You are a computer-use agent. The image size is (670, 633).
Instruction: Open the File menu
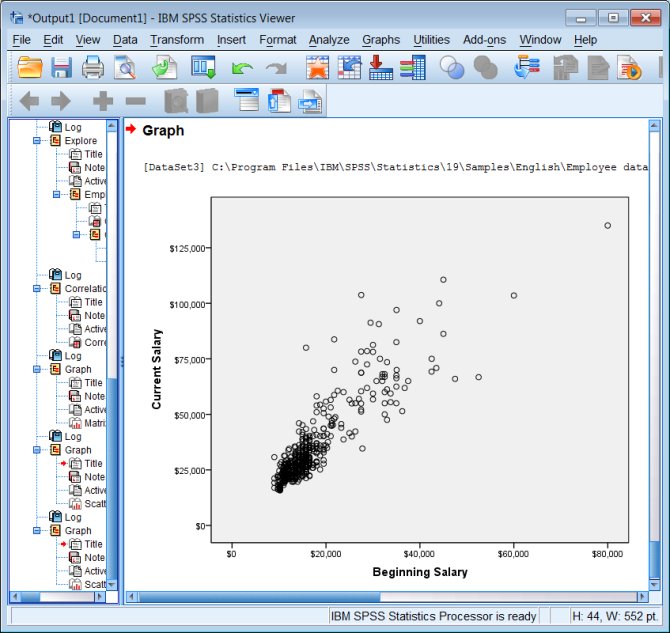tap(21, 40)
